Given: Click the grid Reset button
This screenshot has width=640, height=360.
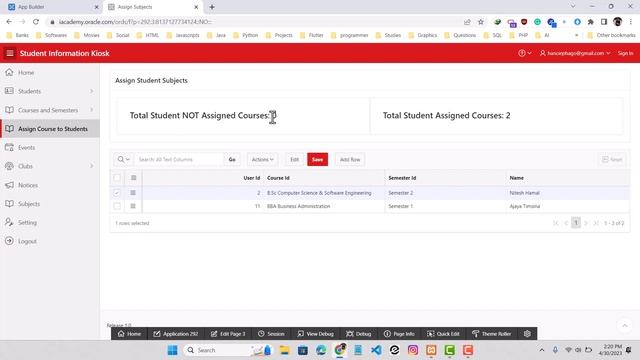Looking at the screenshot, I should tap(612, 159).
